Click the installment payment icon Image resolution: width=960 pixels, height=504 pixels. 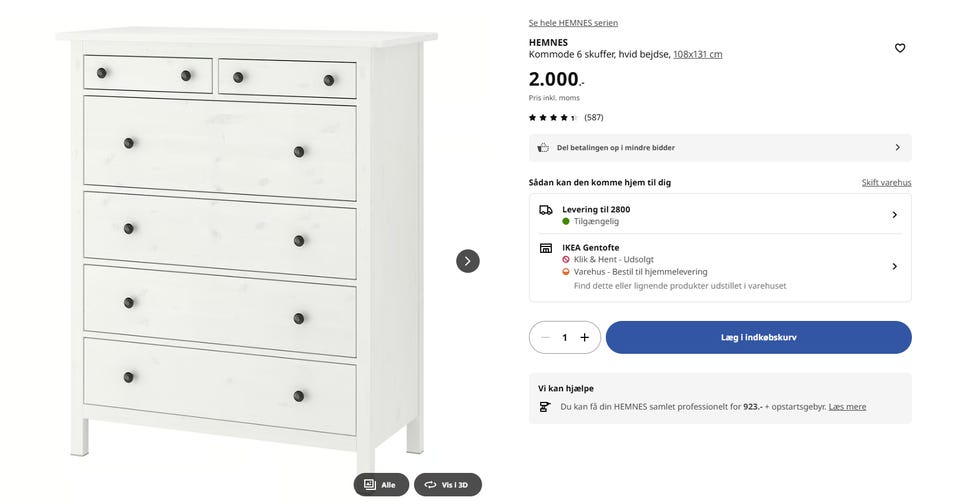pos(543,147)
